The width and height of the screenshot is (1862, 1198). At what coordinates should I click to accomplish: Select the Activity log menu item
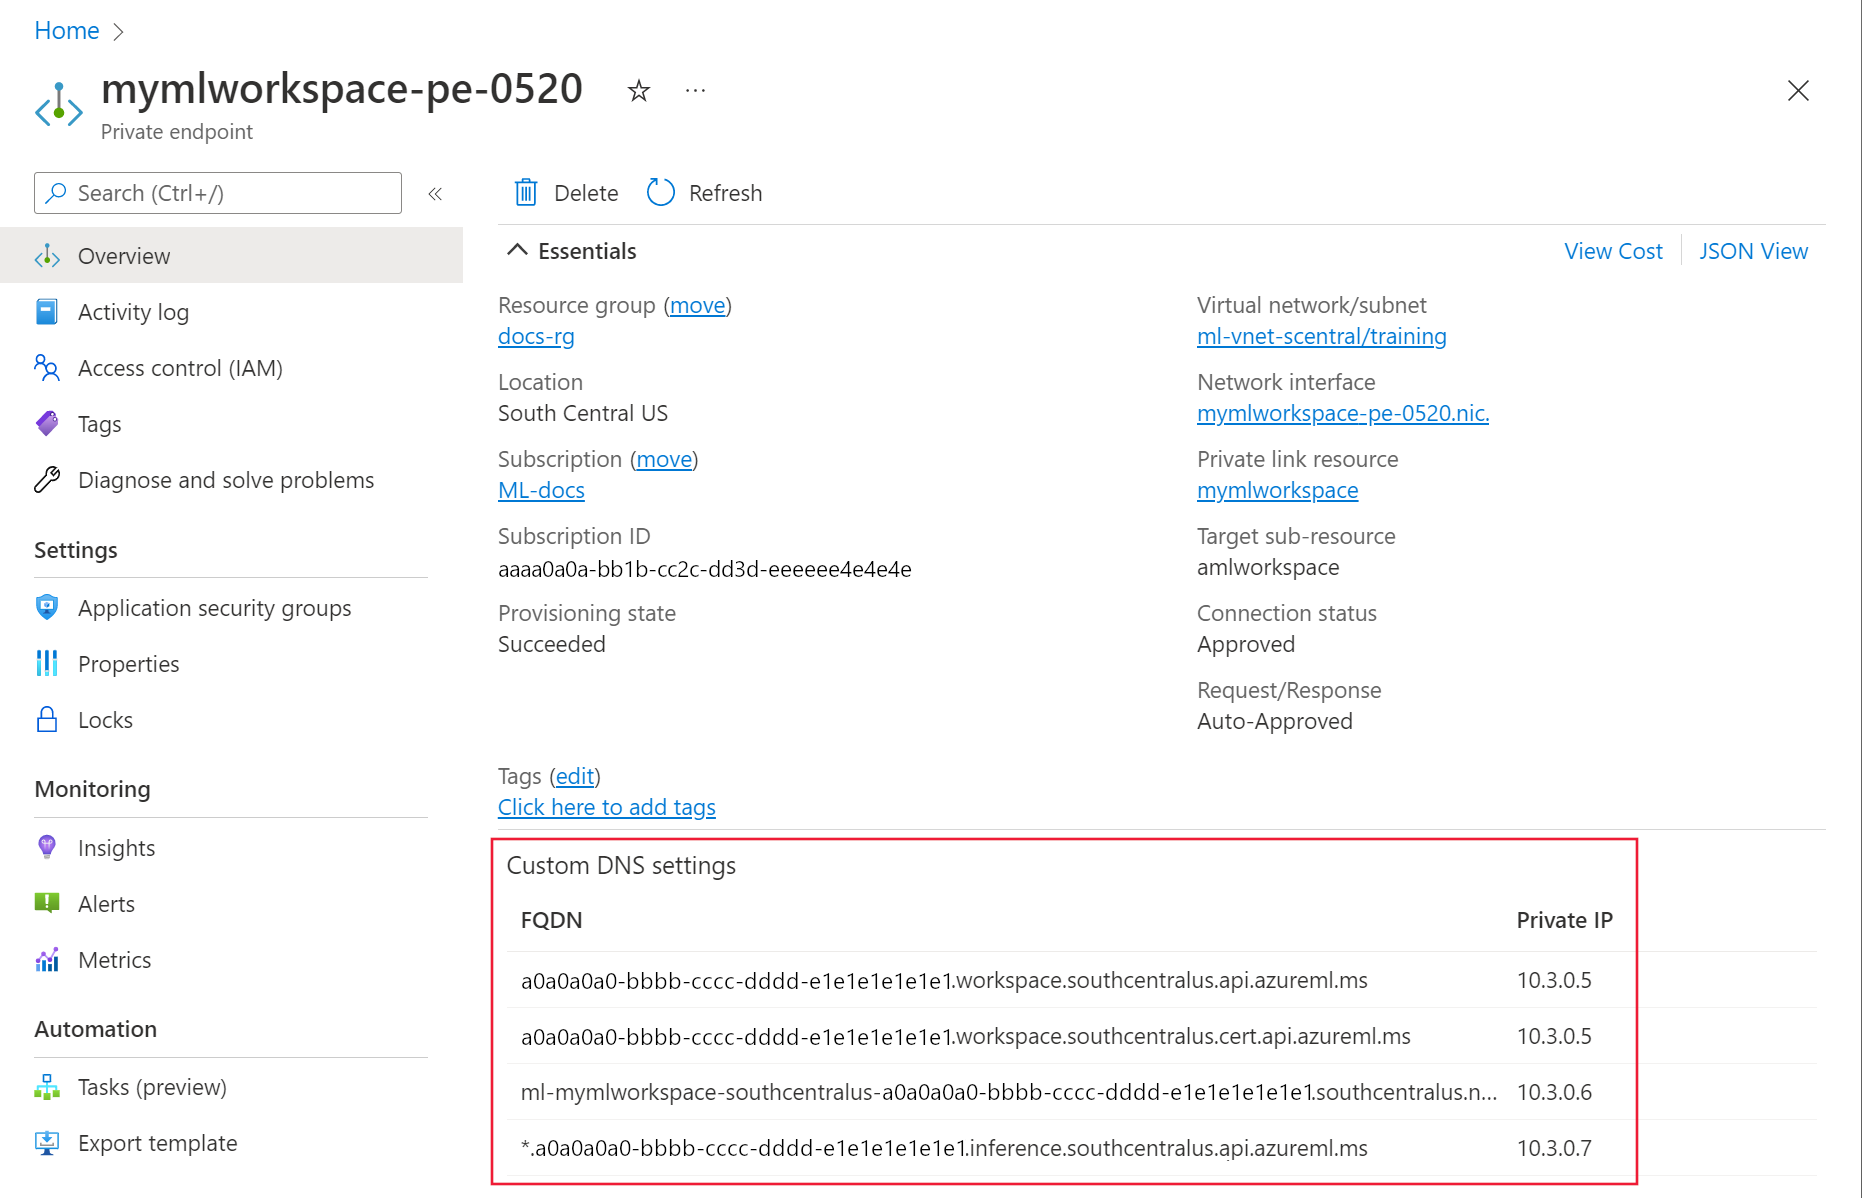133,312
